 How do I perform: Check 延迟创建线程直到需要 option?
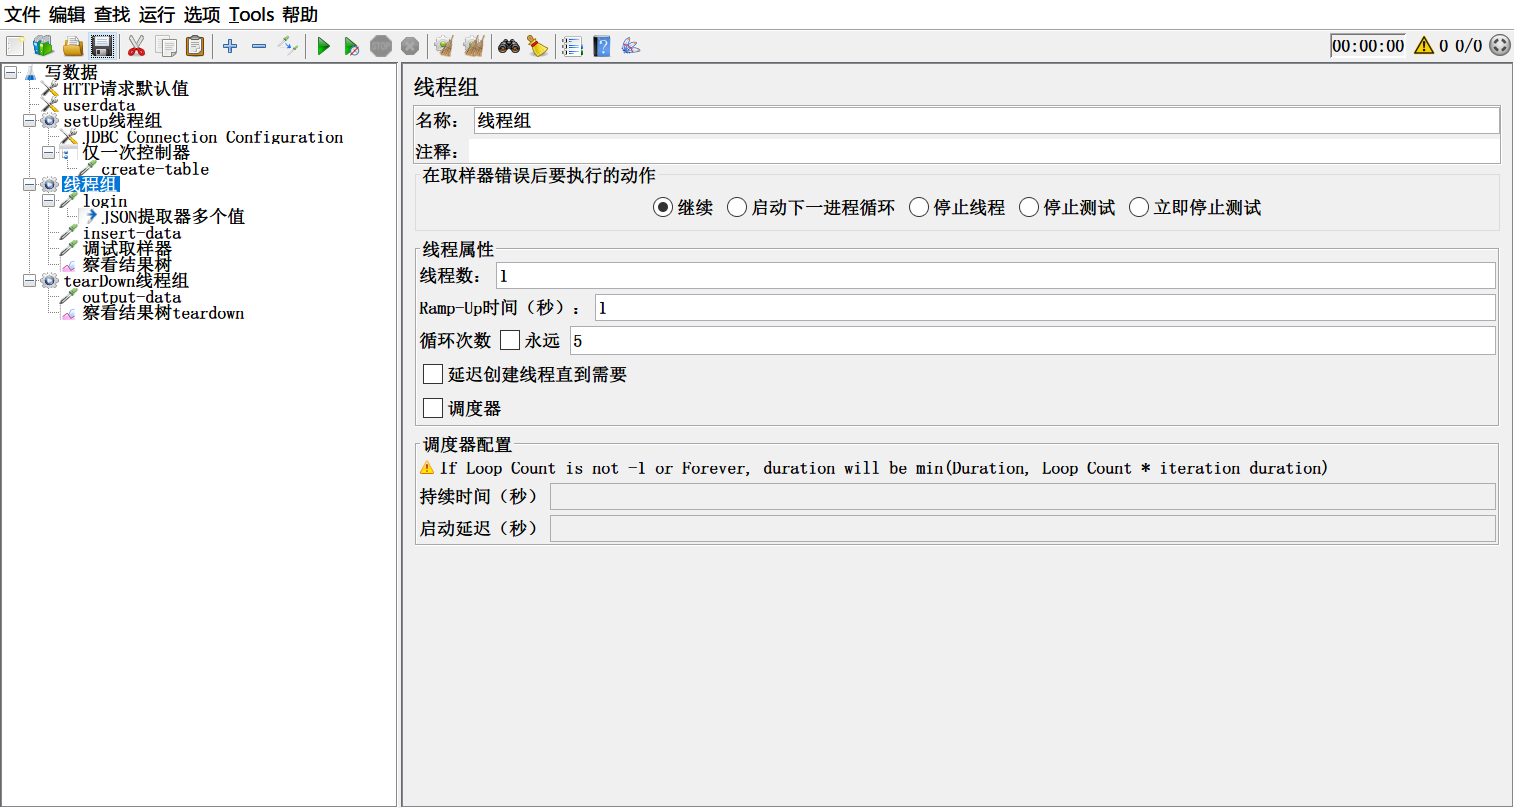pyautogui.click(x=433, y=374)
